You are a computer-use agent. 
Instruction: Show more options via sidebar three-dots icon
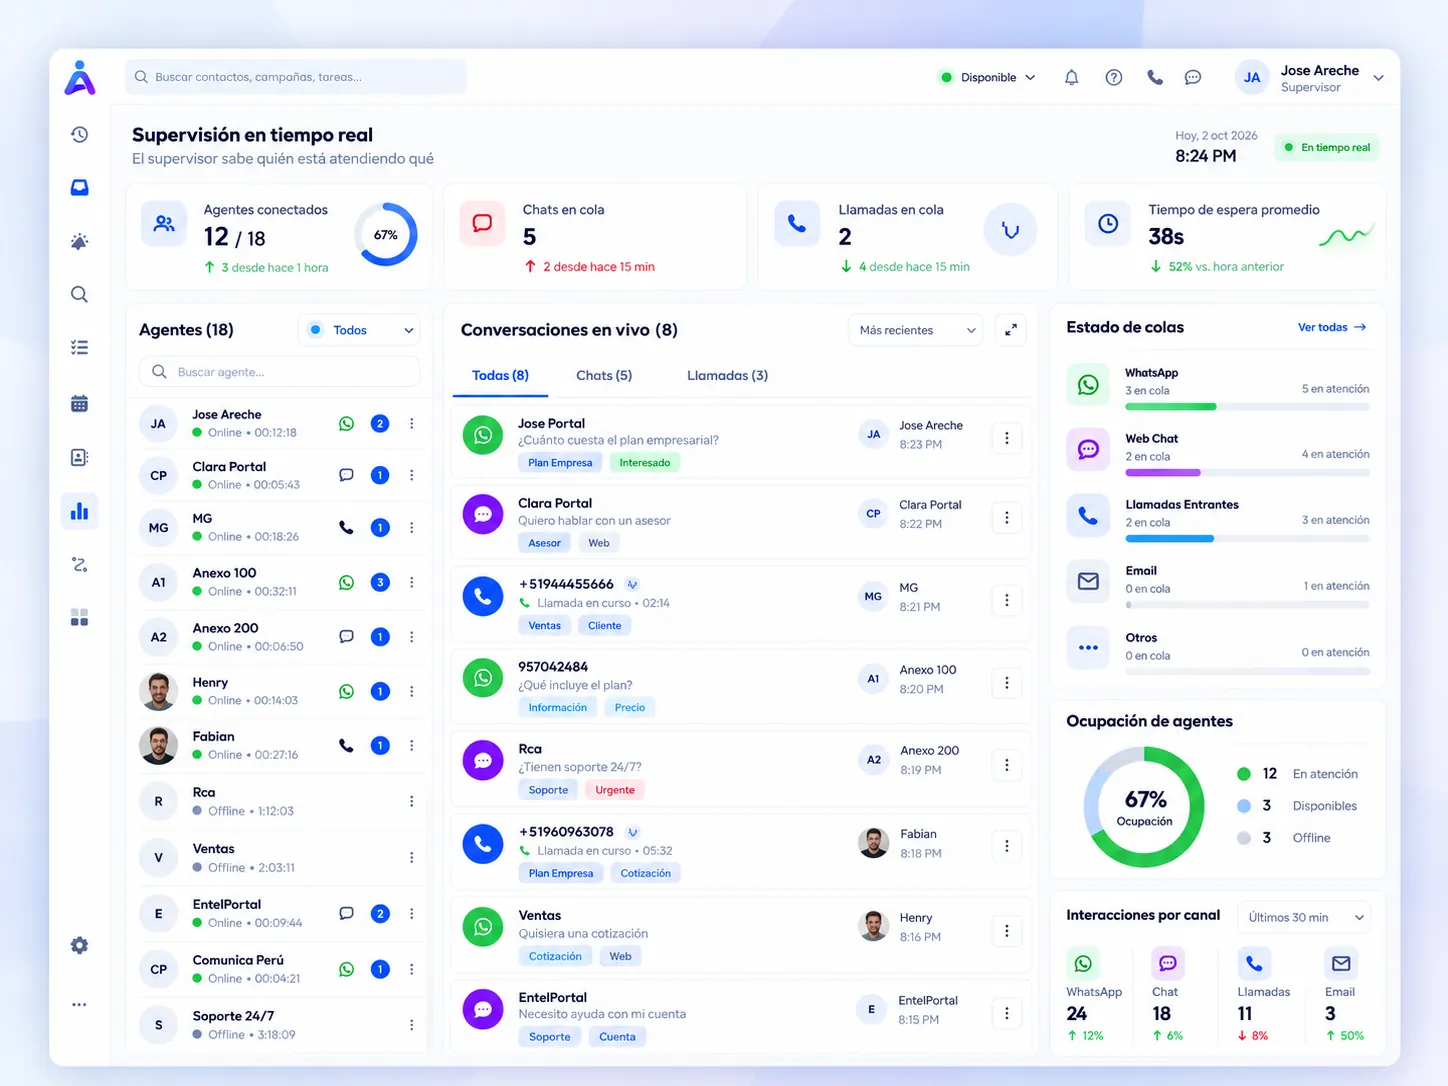point(80,1005)
